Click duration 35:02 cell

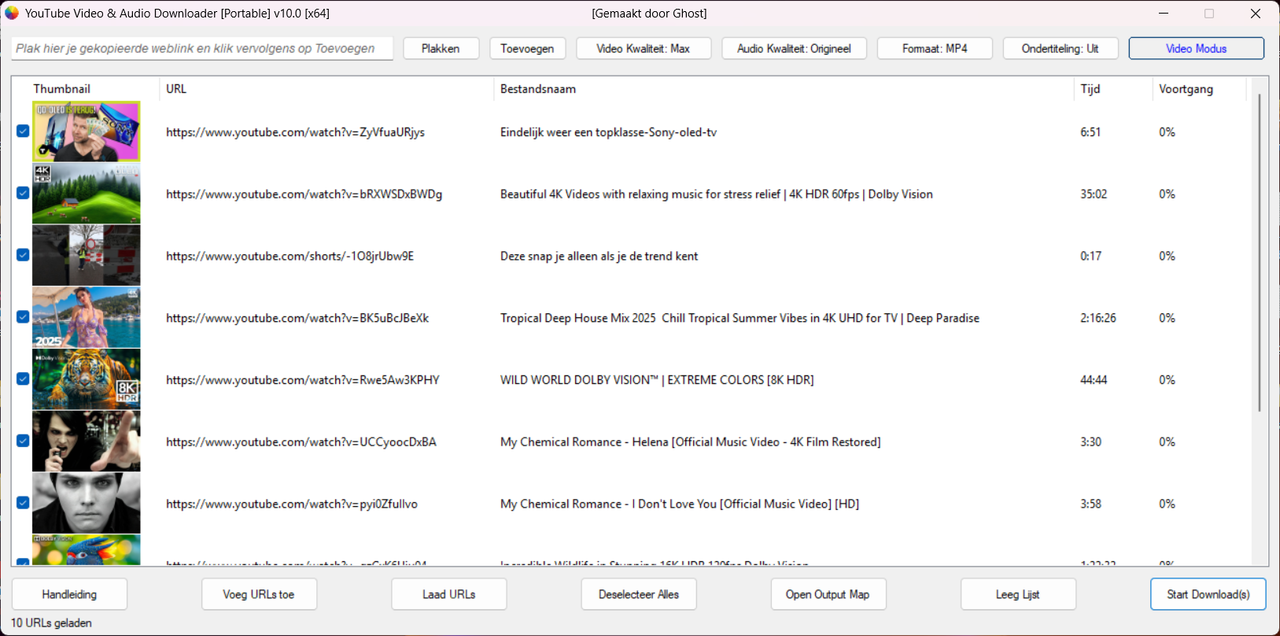[x=1094, y=194]
